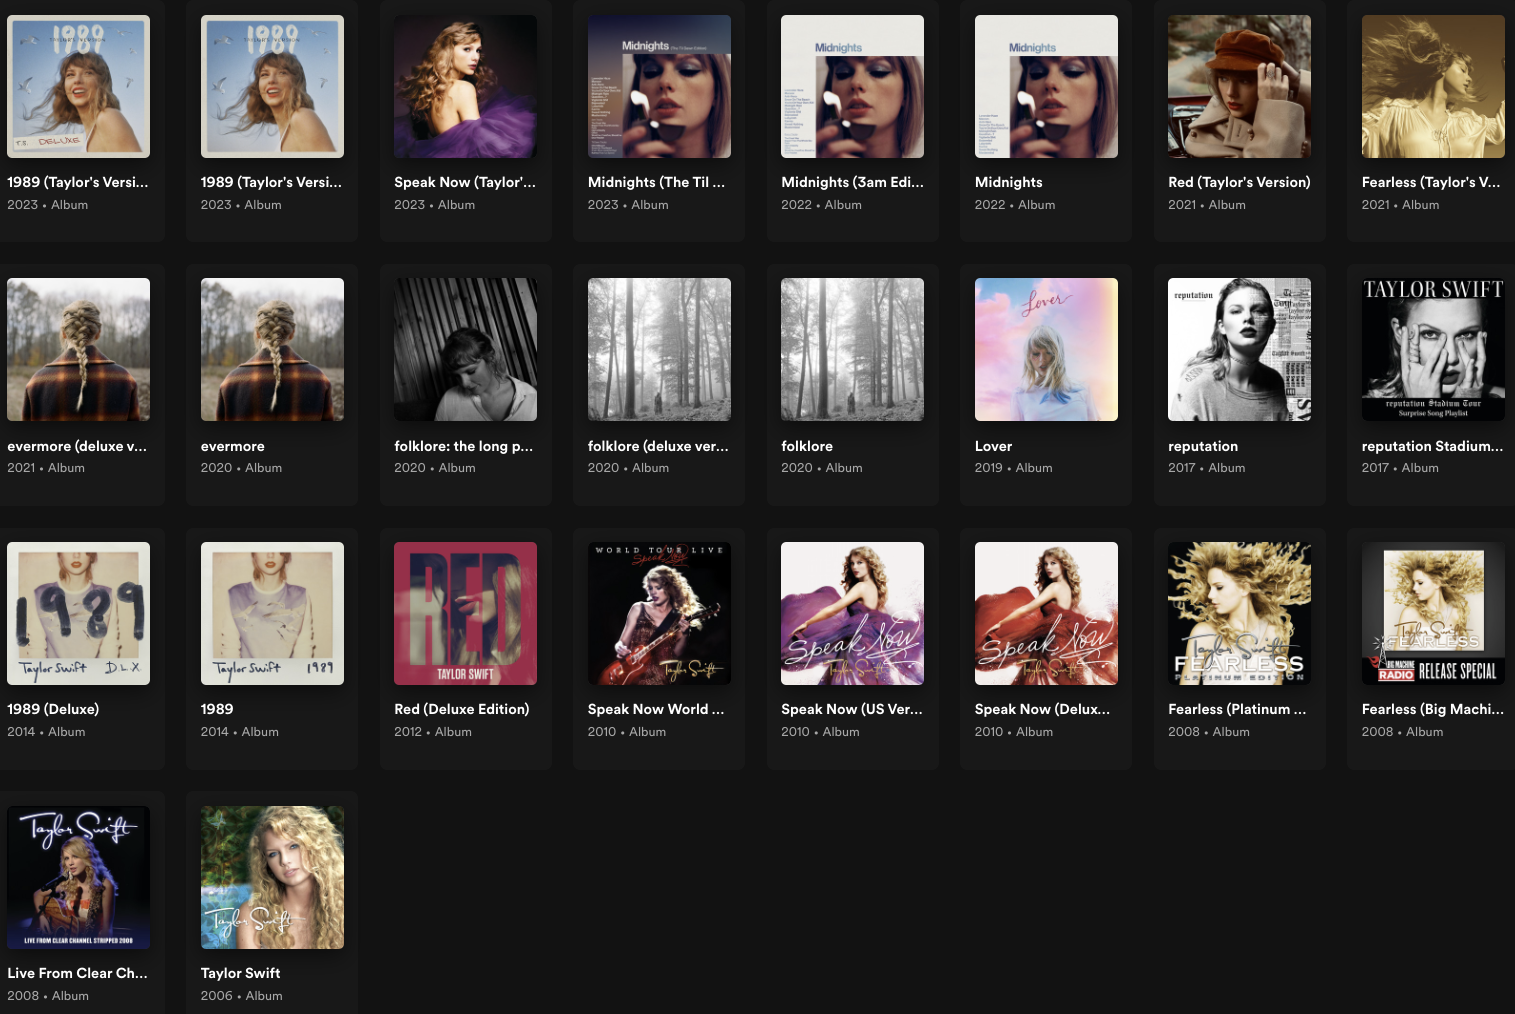Click the 'Fearless (Platinum ...' title
Viewport: 1515px width, 1014px height.
click(x=1237, y=709)
